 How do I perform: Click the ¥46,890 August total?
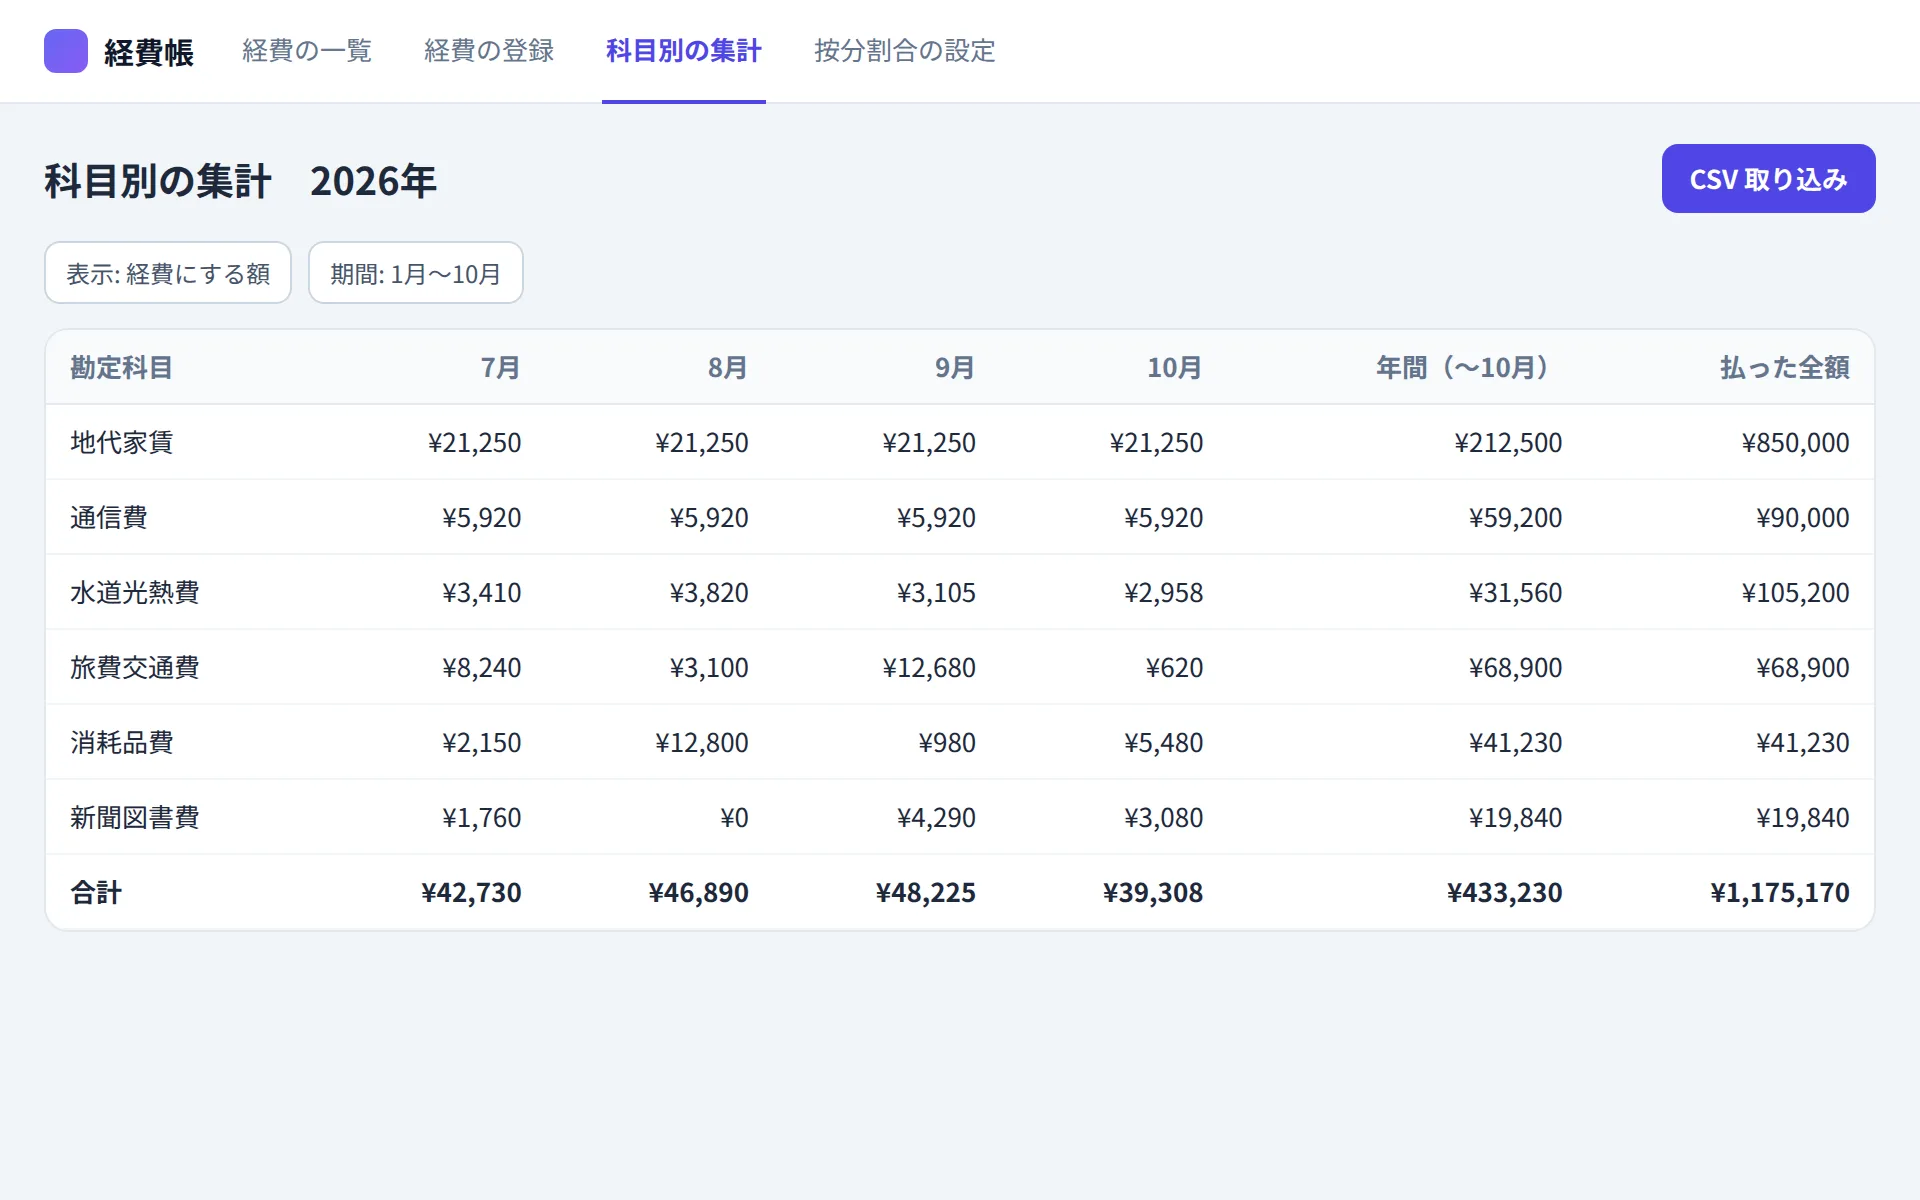(x=699, y=892)
